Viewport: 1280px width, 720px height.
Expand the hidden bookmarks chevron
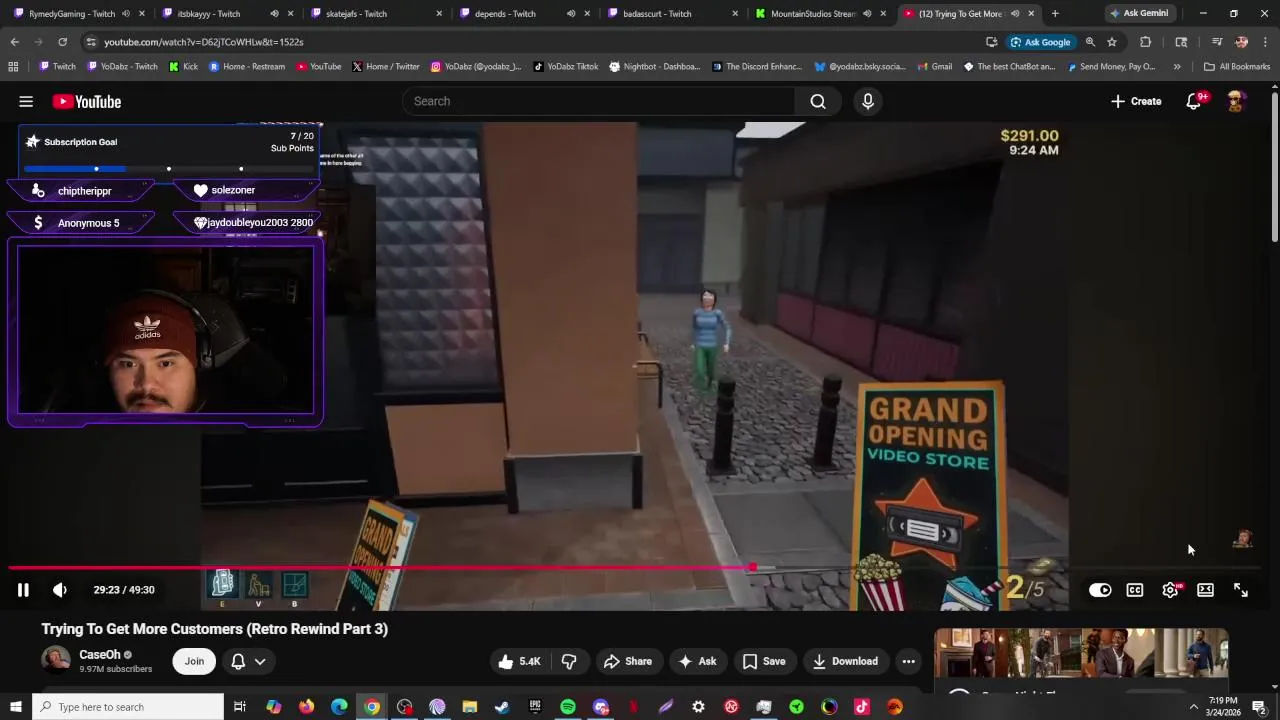coord(1177,67)
